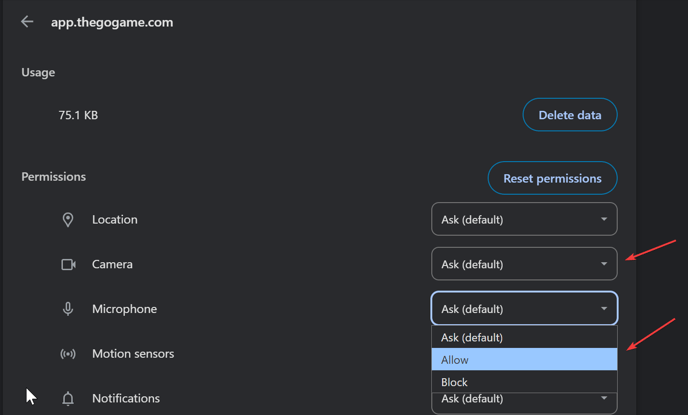Collapse the open Microphone permission dropdown
Viewport: 688px width, 415px height.
point(524,309)
